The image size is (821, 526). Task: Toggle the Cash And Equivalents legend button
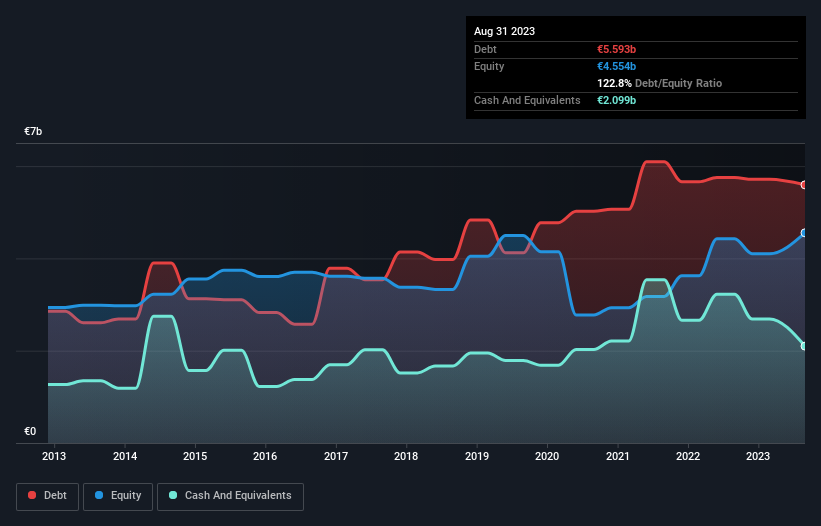point(230,496)
